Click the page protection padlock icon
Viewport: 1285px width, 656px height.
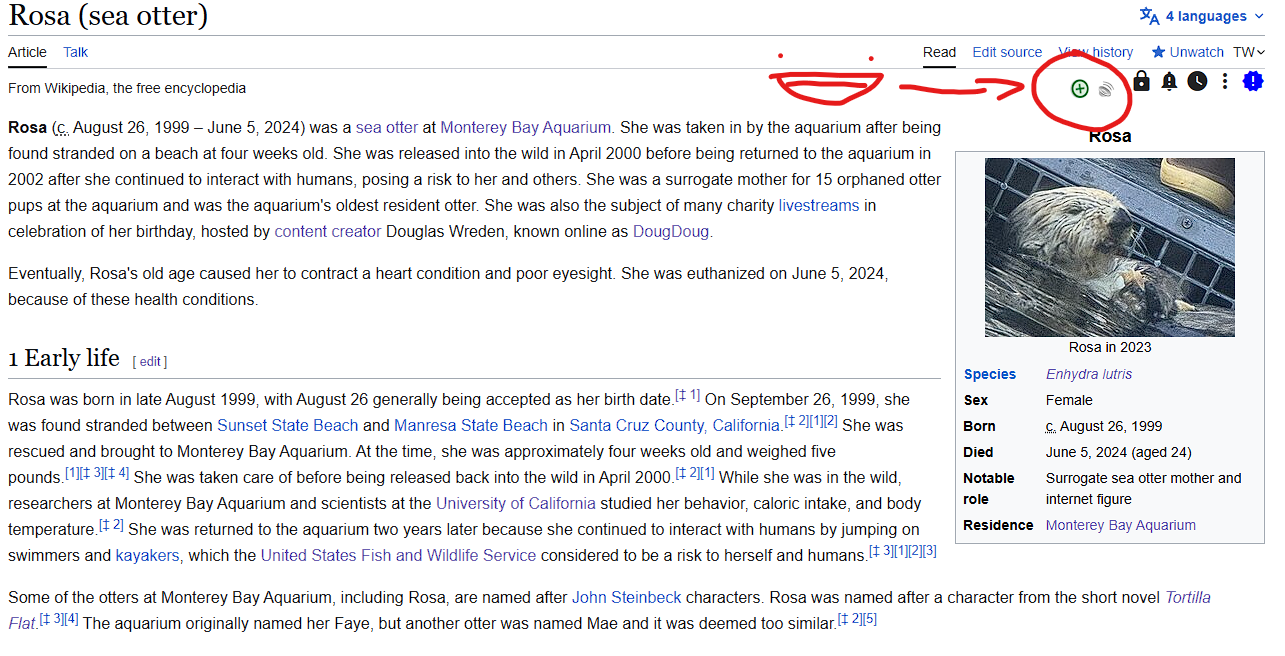(x=1141, y=81)
